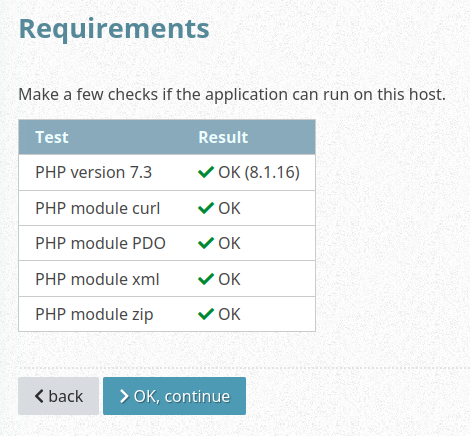The width and height of the screenshot is (470, 436).
Task: Select the text 'PHP module zip'
Action: (94, 314)
